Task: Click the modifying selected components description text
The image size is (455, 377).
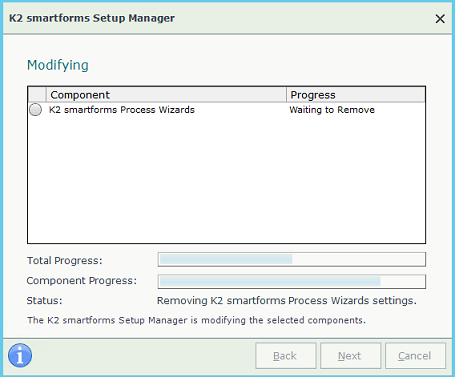Action: tap(196, 320)
